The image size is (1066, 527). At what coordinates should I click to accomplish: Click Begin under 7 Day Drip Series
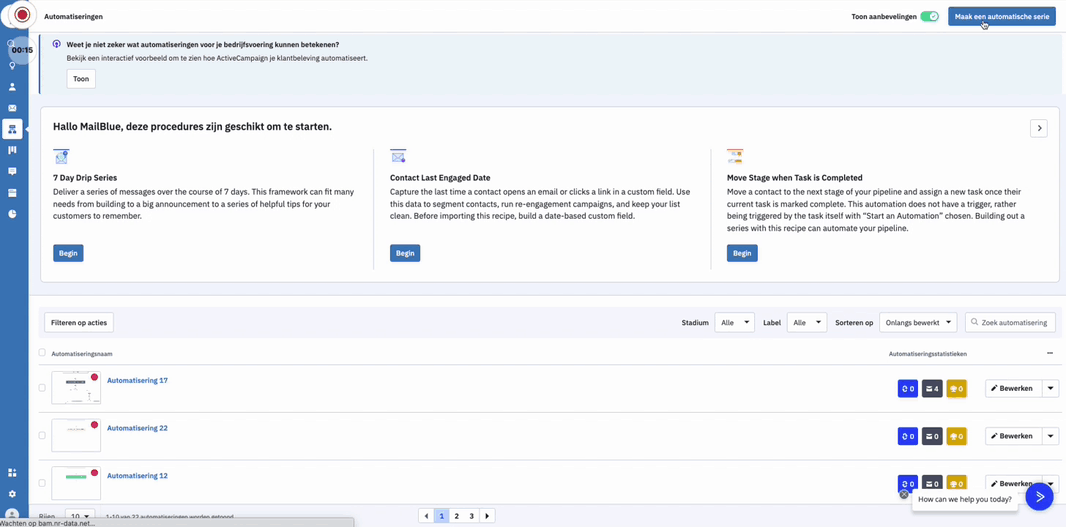(x=68, y=253)
